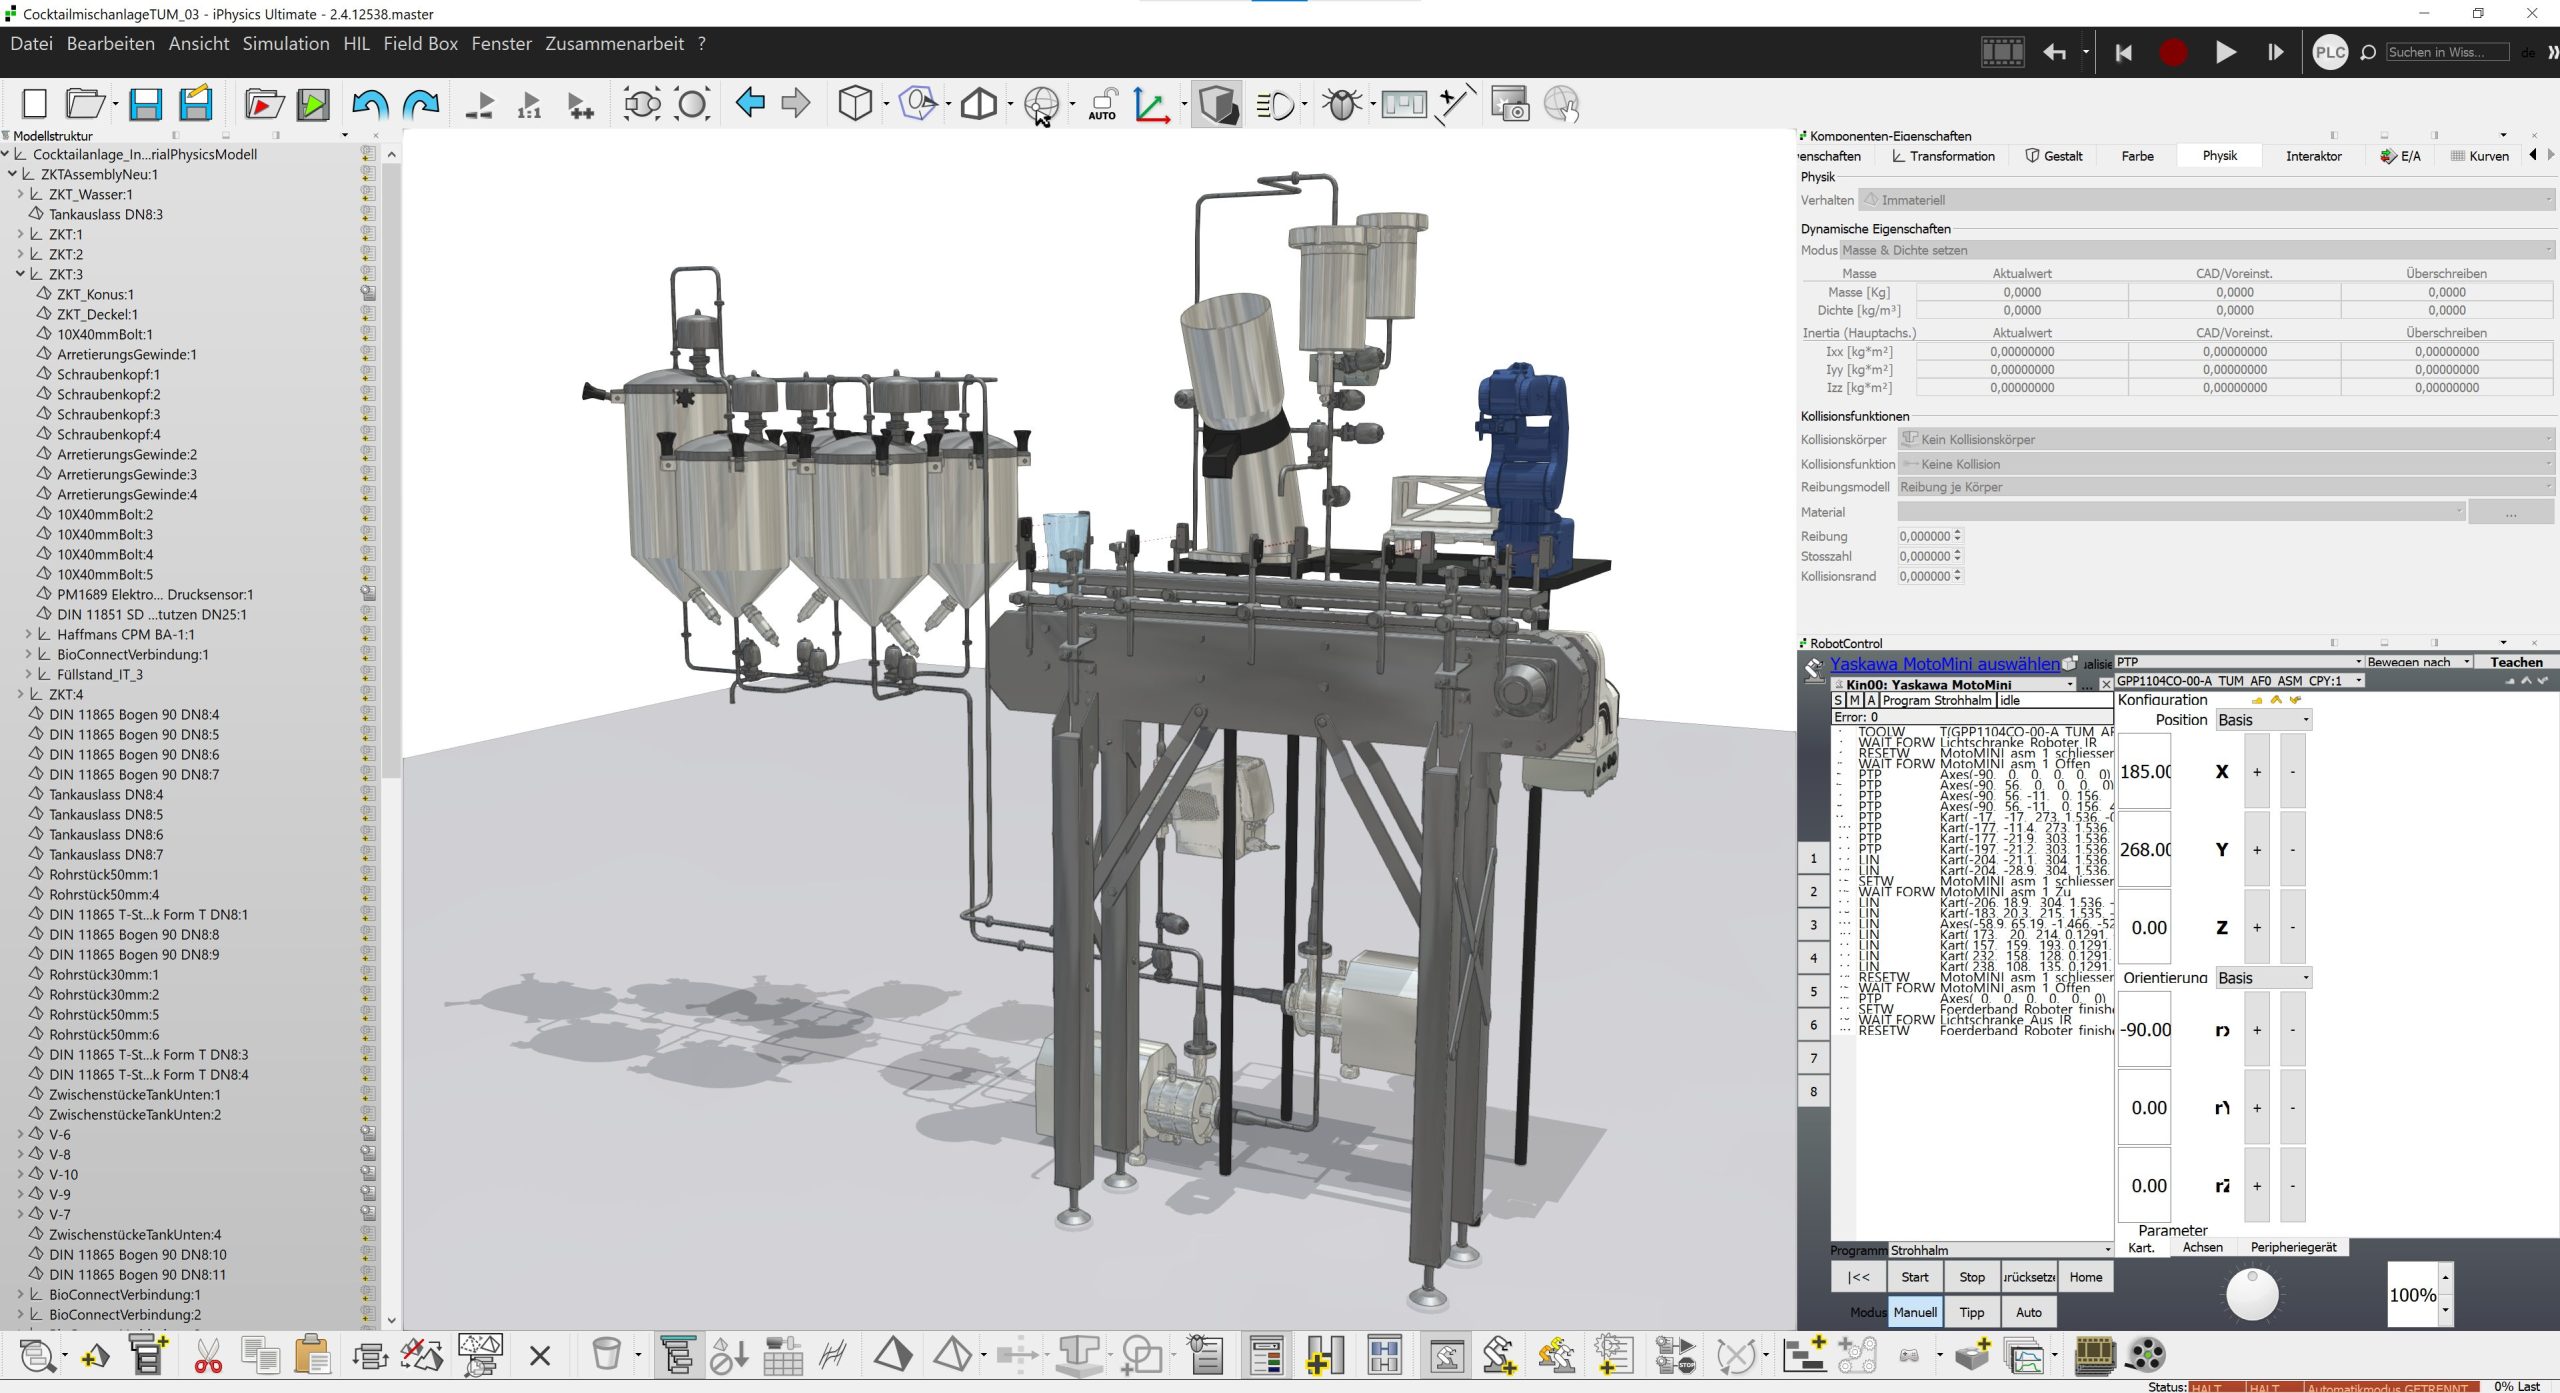2560x1393 pixels.
Task: Click the zoom-to-fit circle icon
Action: click(692, 104)
